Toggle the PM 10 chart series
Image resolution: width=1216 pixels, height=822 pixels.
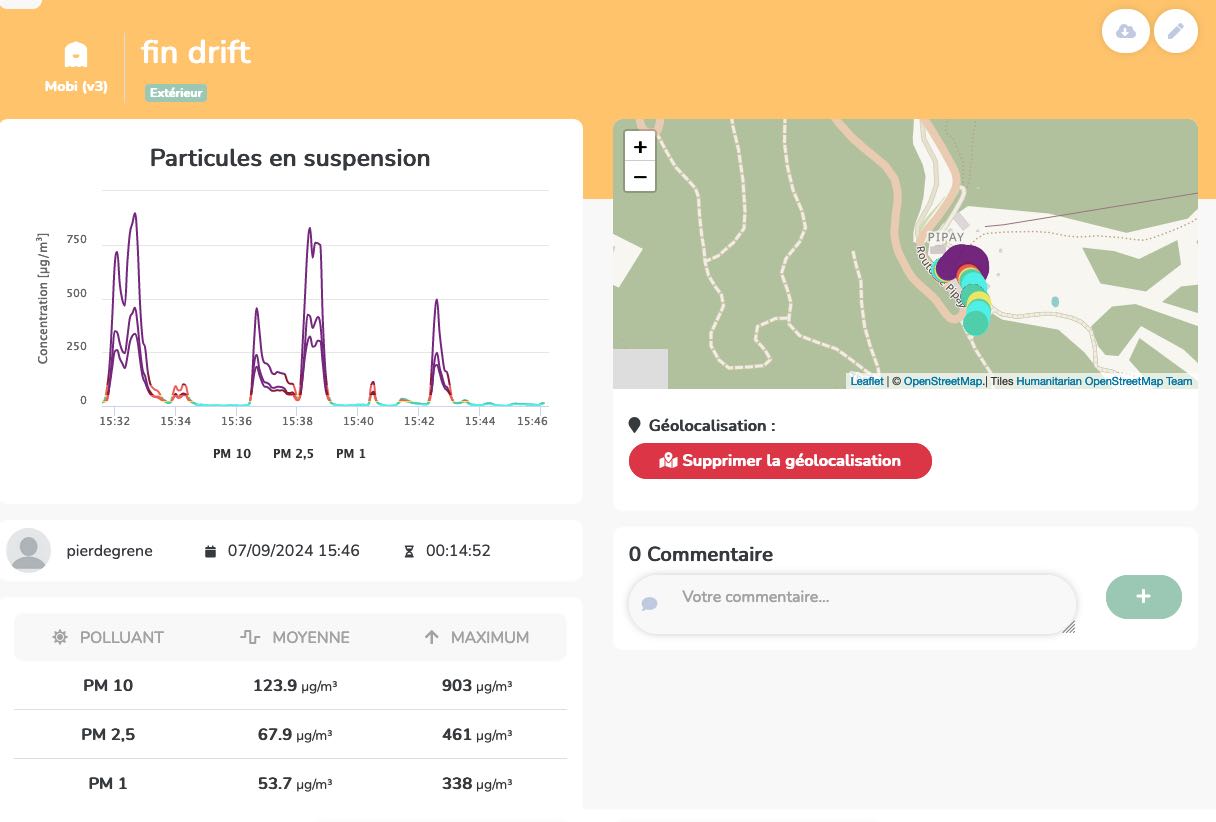[x=232, y=454]
